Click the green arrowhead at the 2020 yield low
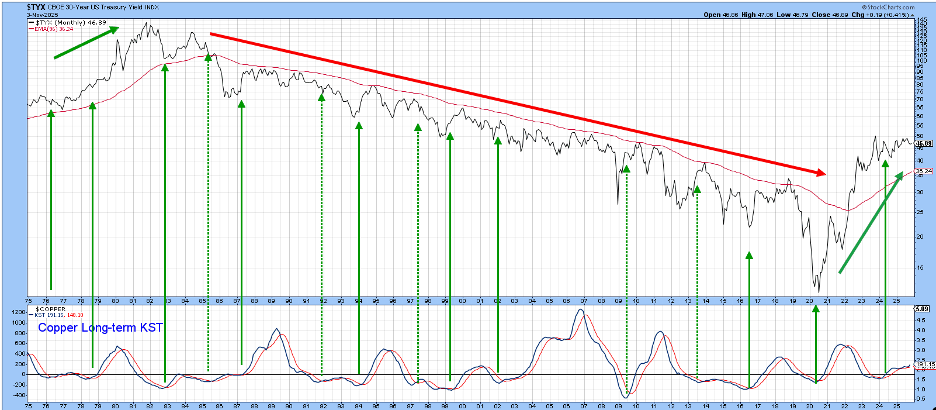This screenshot has height=410, width=936. point(815,309)
